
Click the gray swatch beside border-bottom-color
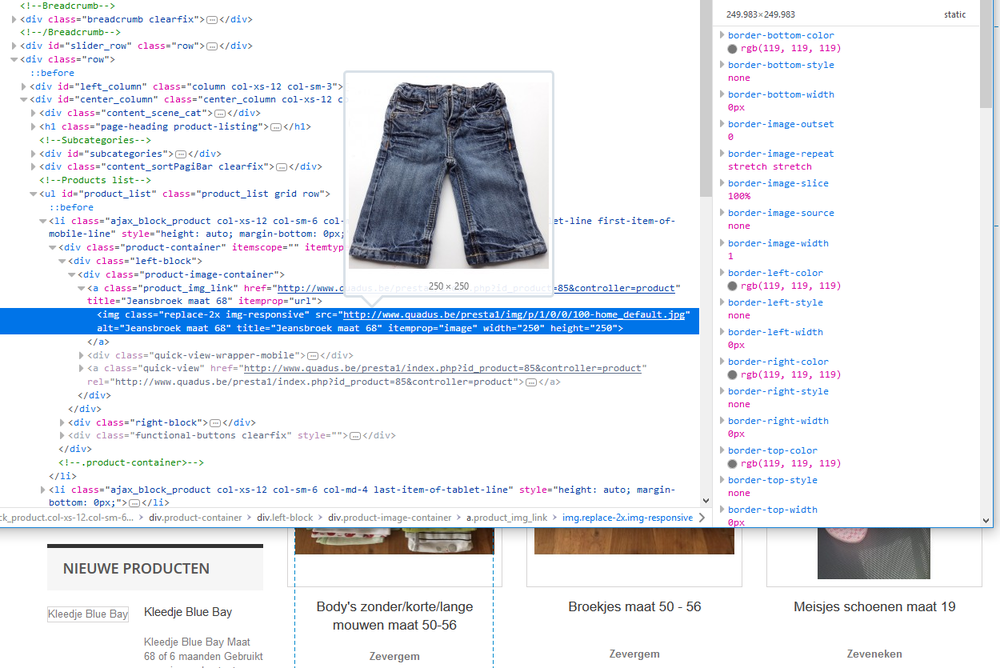coord(731,47)
